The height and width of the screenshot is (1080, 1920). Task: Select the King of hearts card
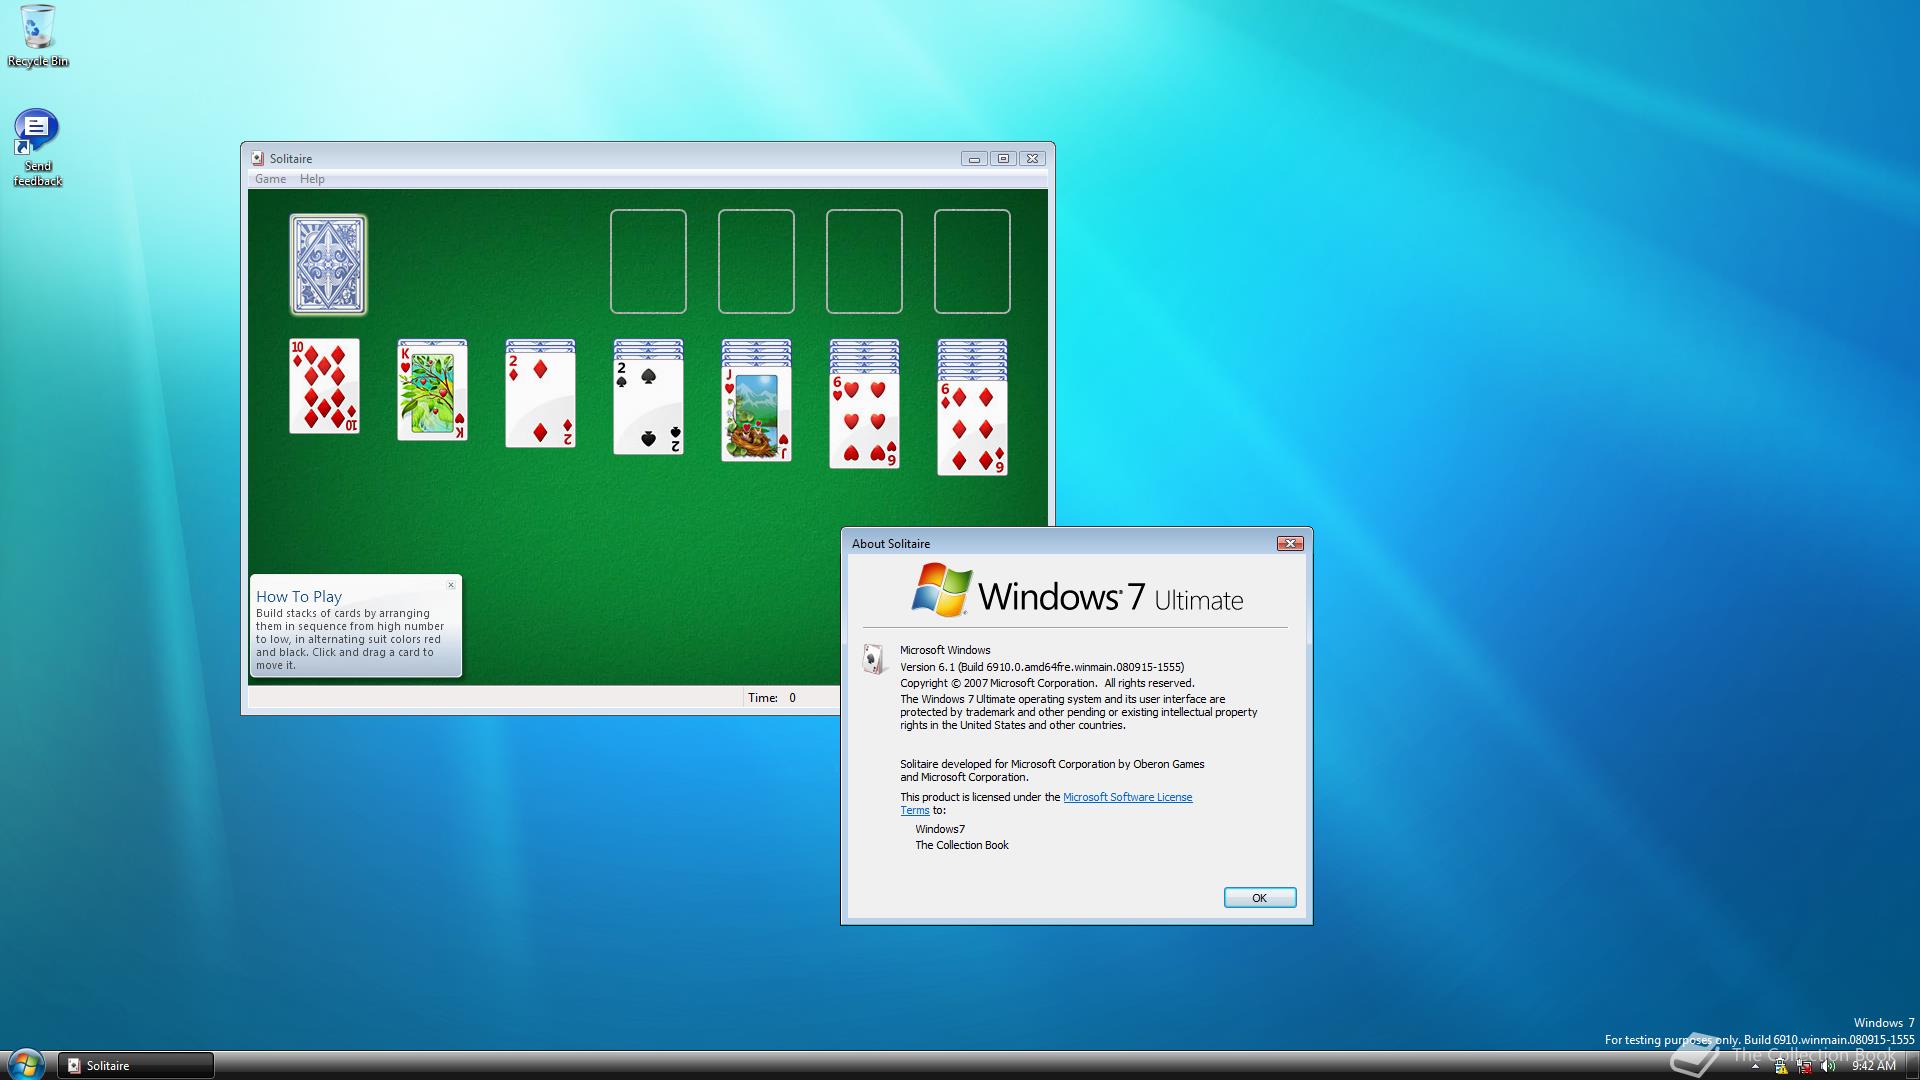point(432,392)
